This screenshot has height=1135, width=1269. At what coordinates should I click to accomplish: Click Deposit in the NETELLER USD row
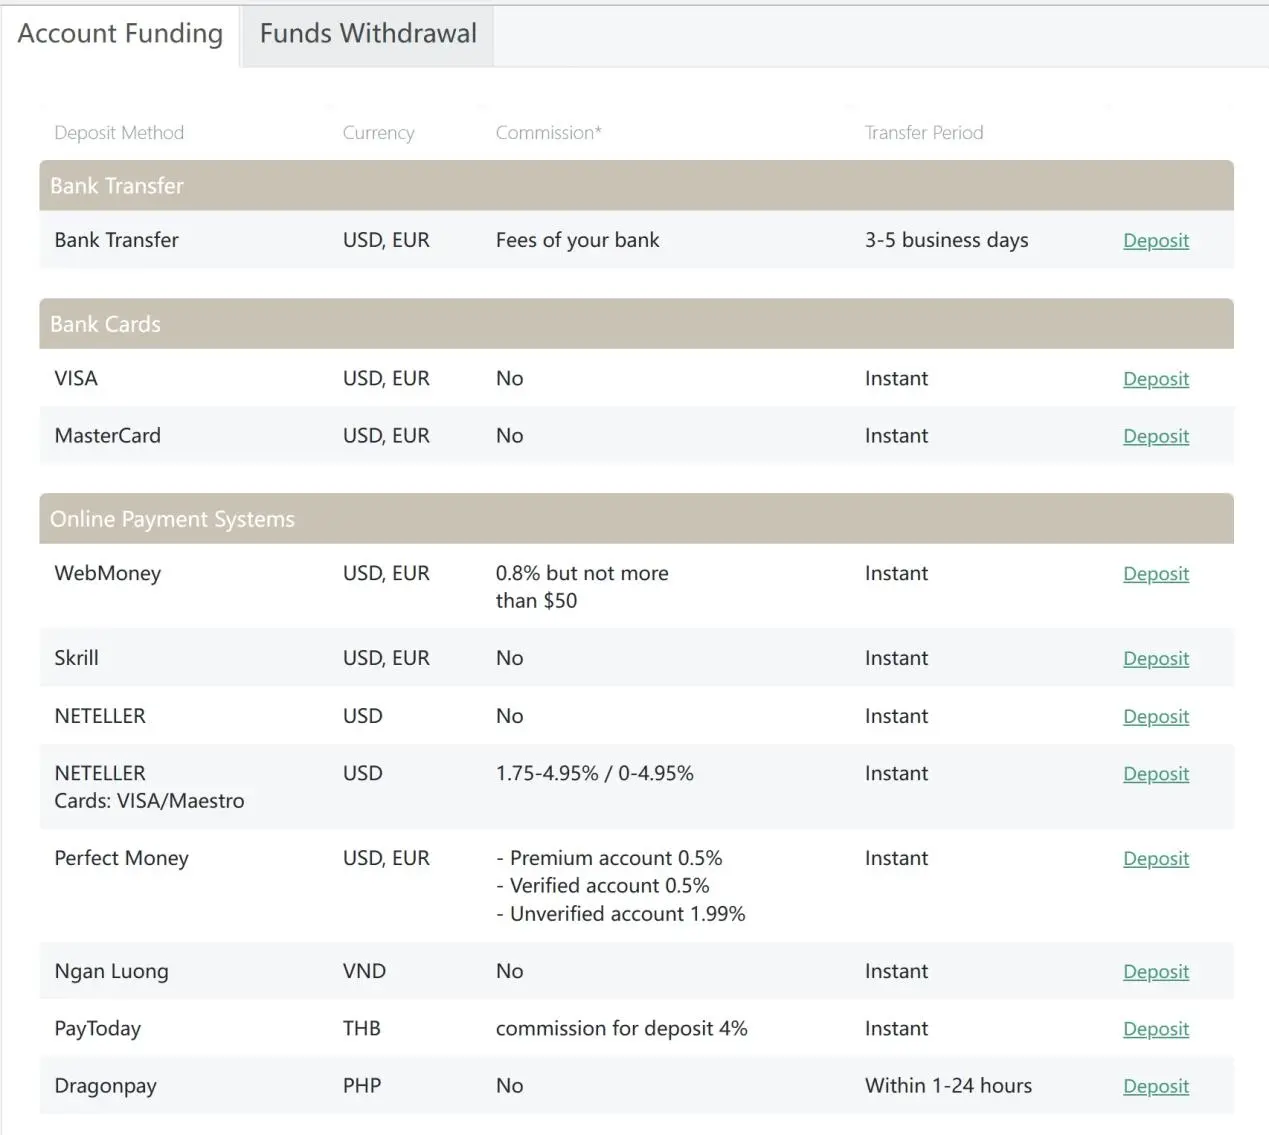[1156, 717]
